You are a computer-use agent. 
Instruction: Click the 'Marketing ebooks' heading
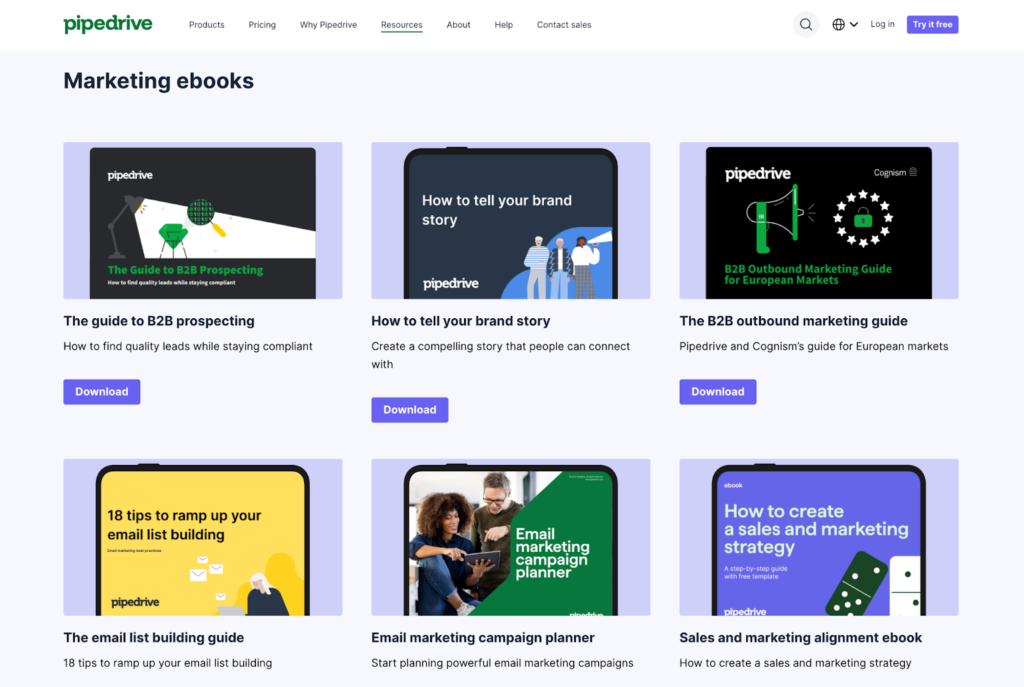click(x=159, y=80)
